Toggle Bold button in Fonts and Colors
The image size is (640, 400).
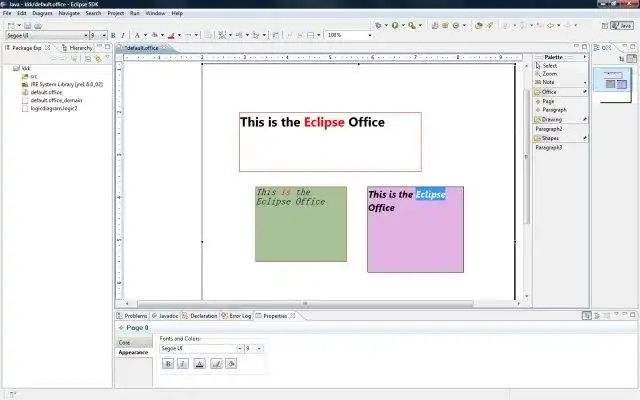coord(168,364)
